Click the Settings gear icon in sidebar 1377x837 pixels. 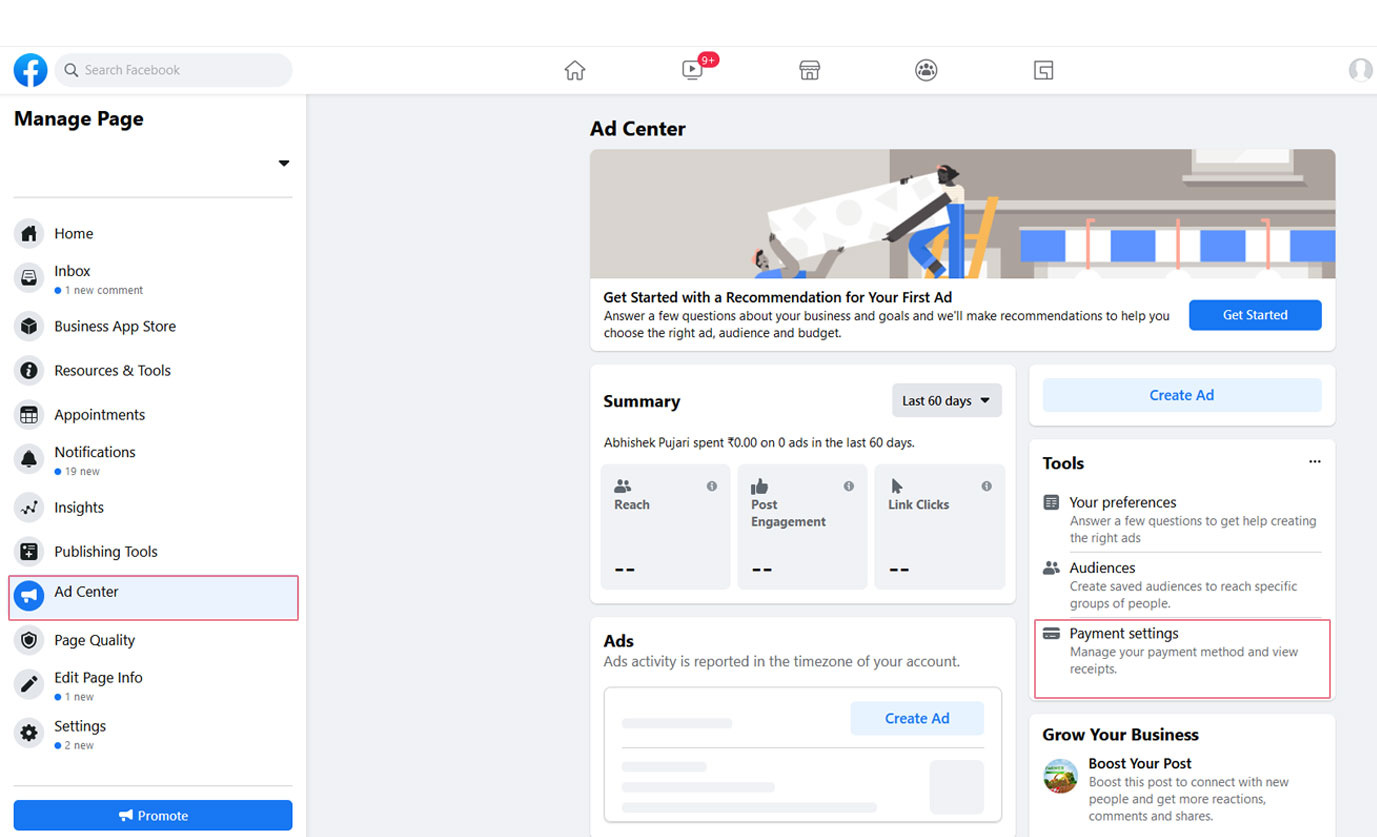pos(29,733)
